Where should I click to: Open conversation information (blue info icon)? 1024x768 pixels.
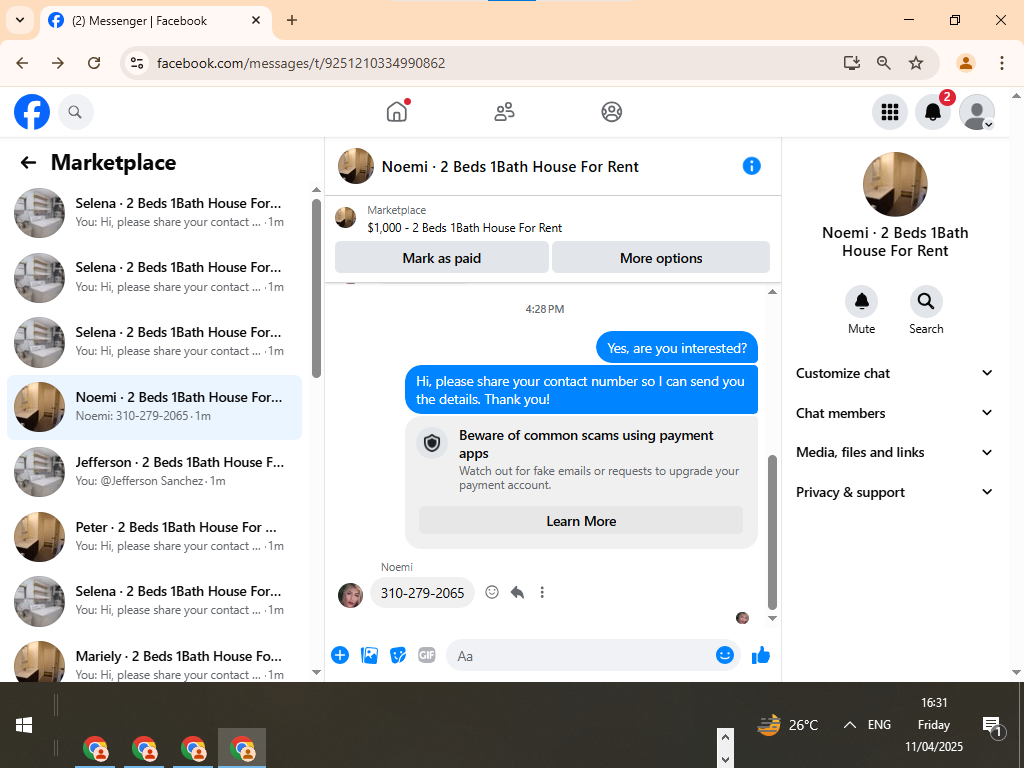click(752, 166)
